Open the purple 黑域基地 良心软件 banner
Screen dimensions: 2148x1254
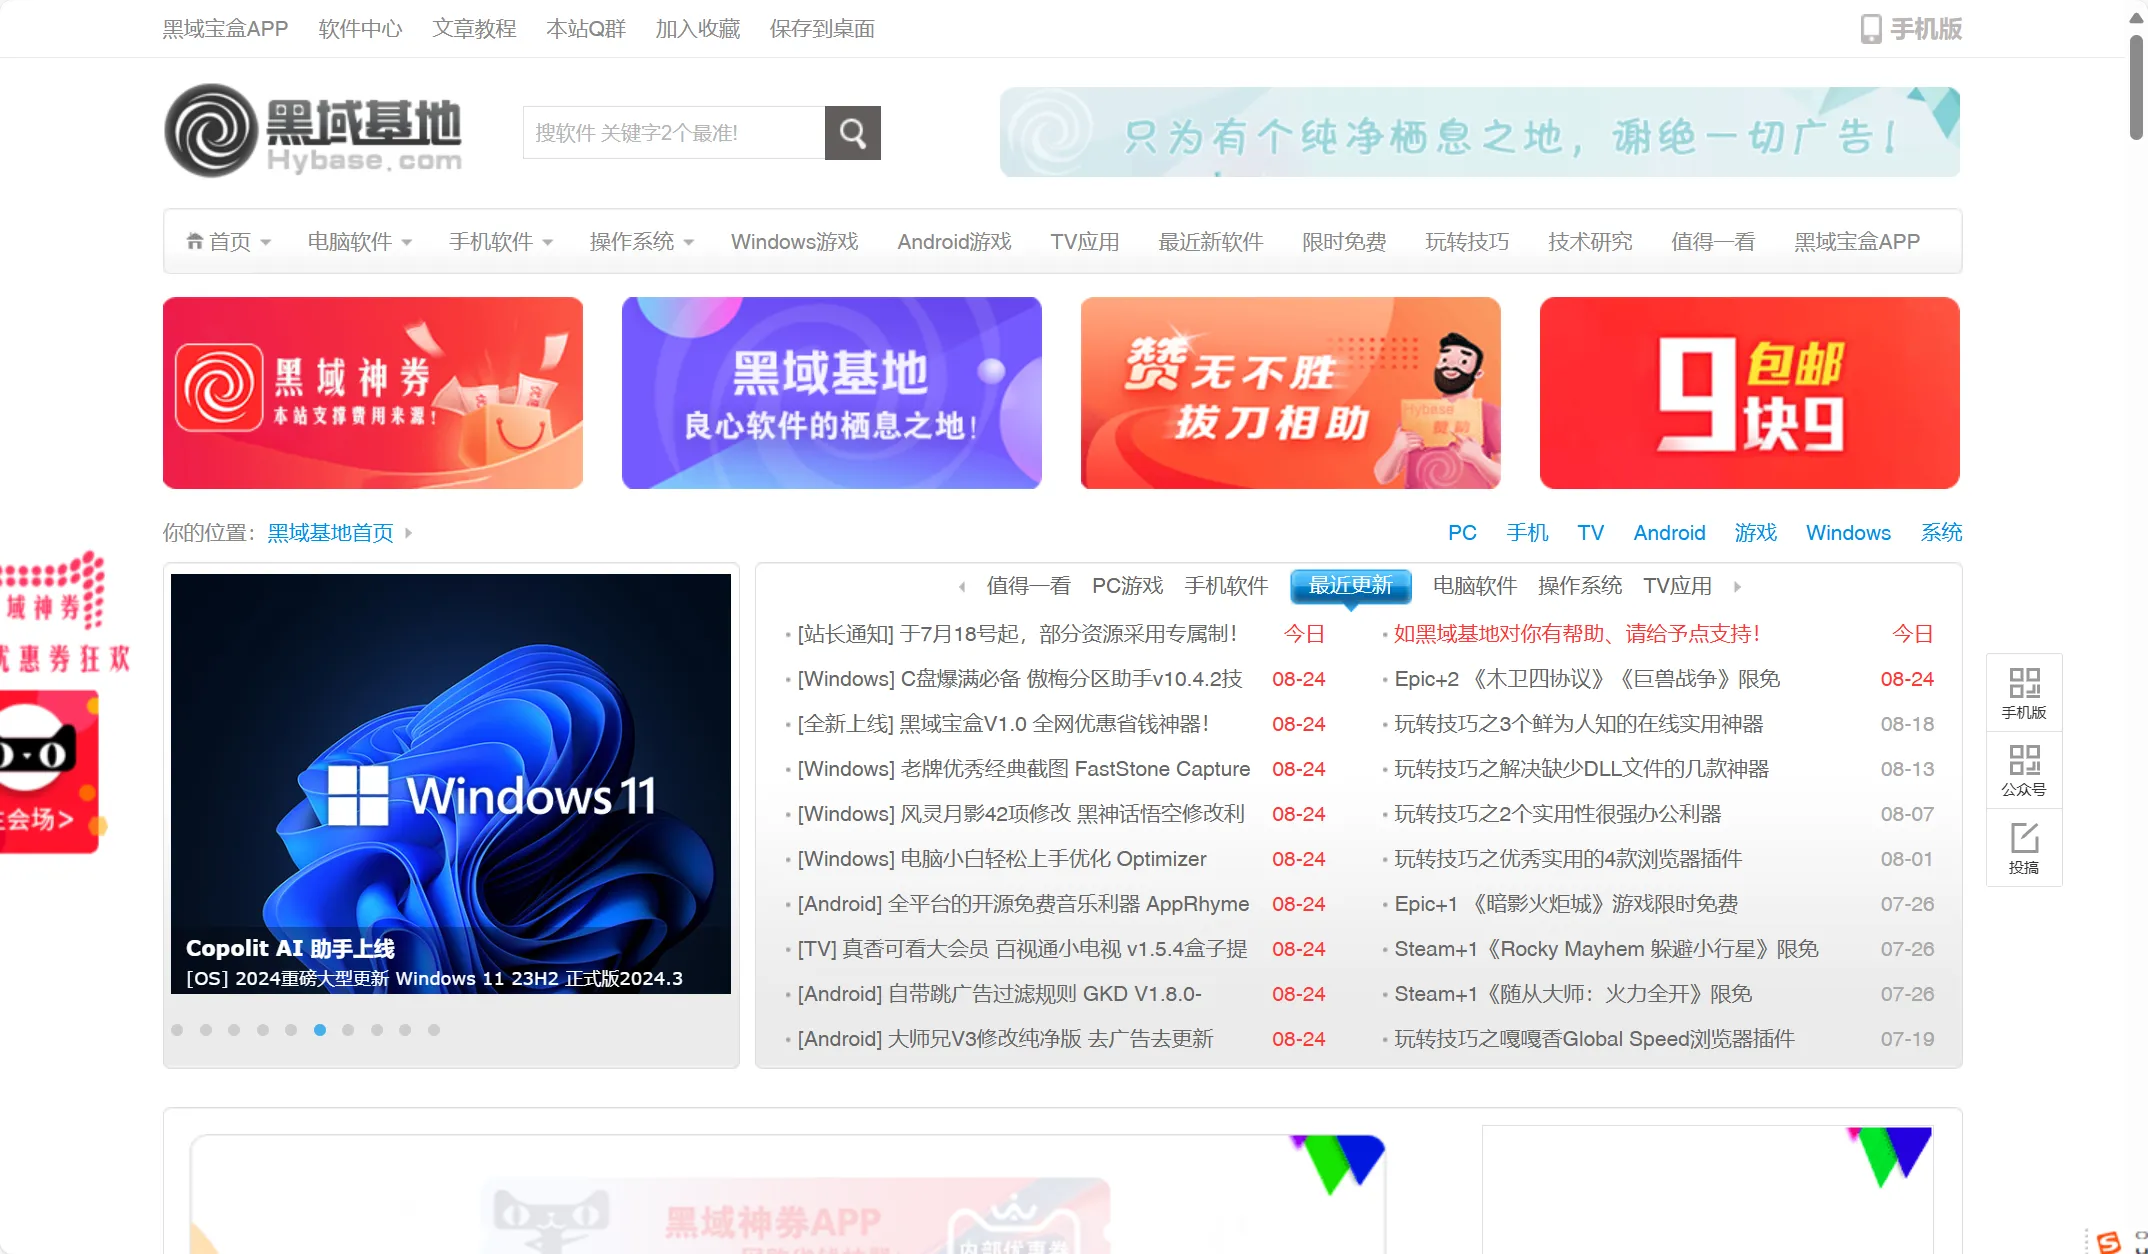click(x=832, y=393)
